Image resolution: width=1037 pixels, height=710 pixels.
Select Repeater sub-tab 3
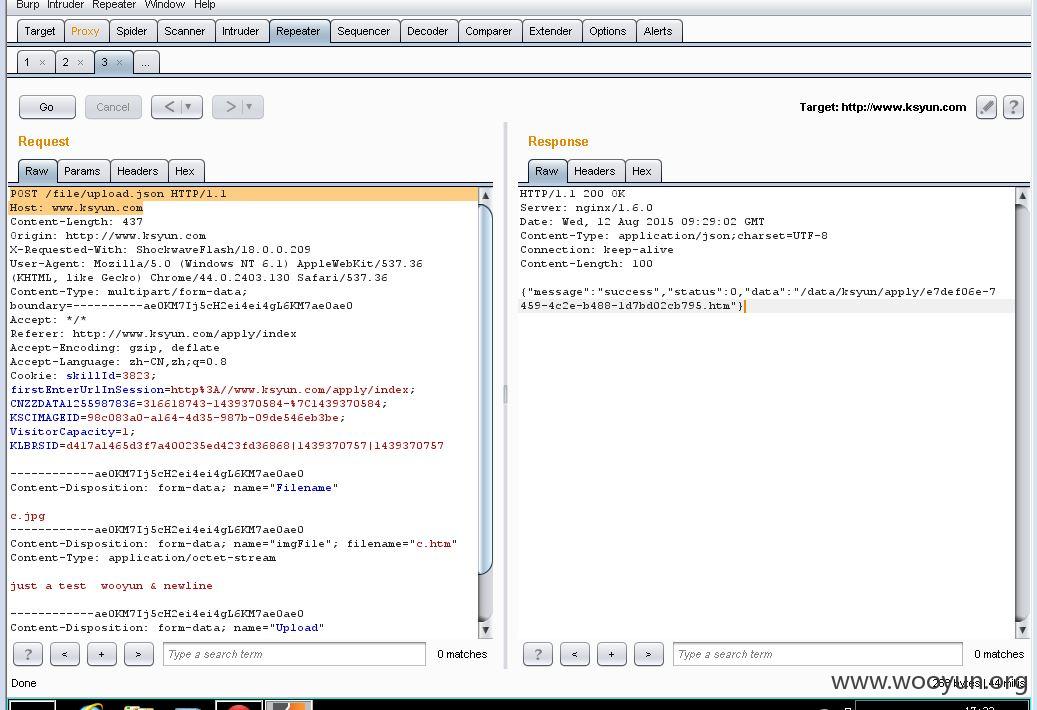104,62
